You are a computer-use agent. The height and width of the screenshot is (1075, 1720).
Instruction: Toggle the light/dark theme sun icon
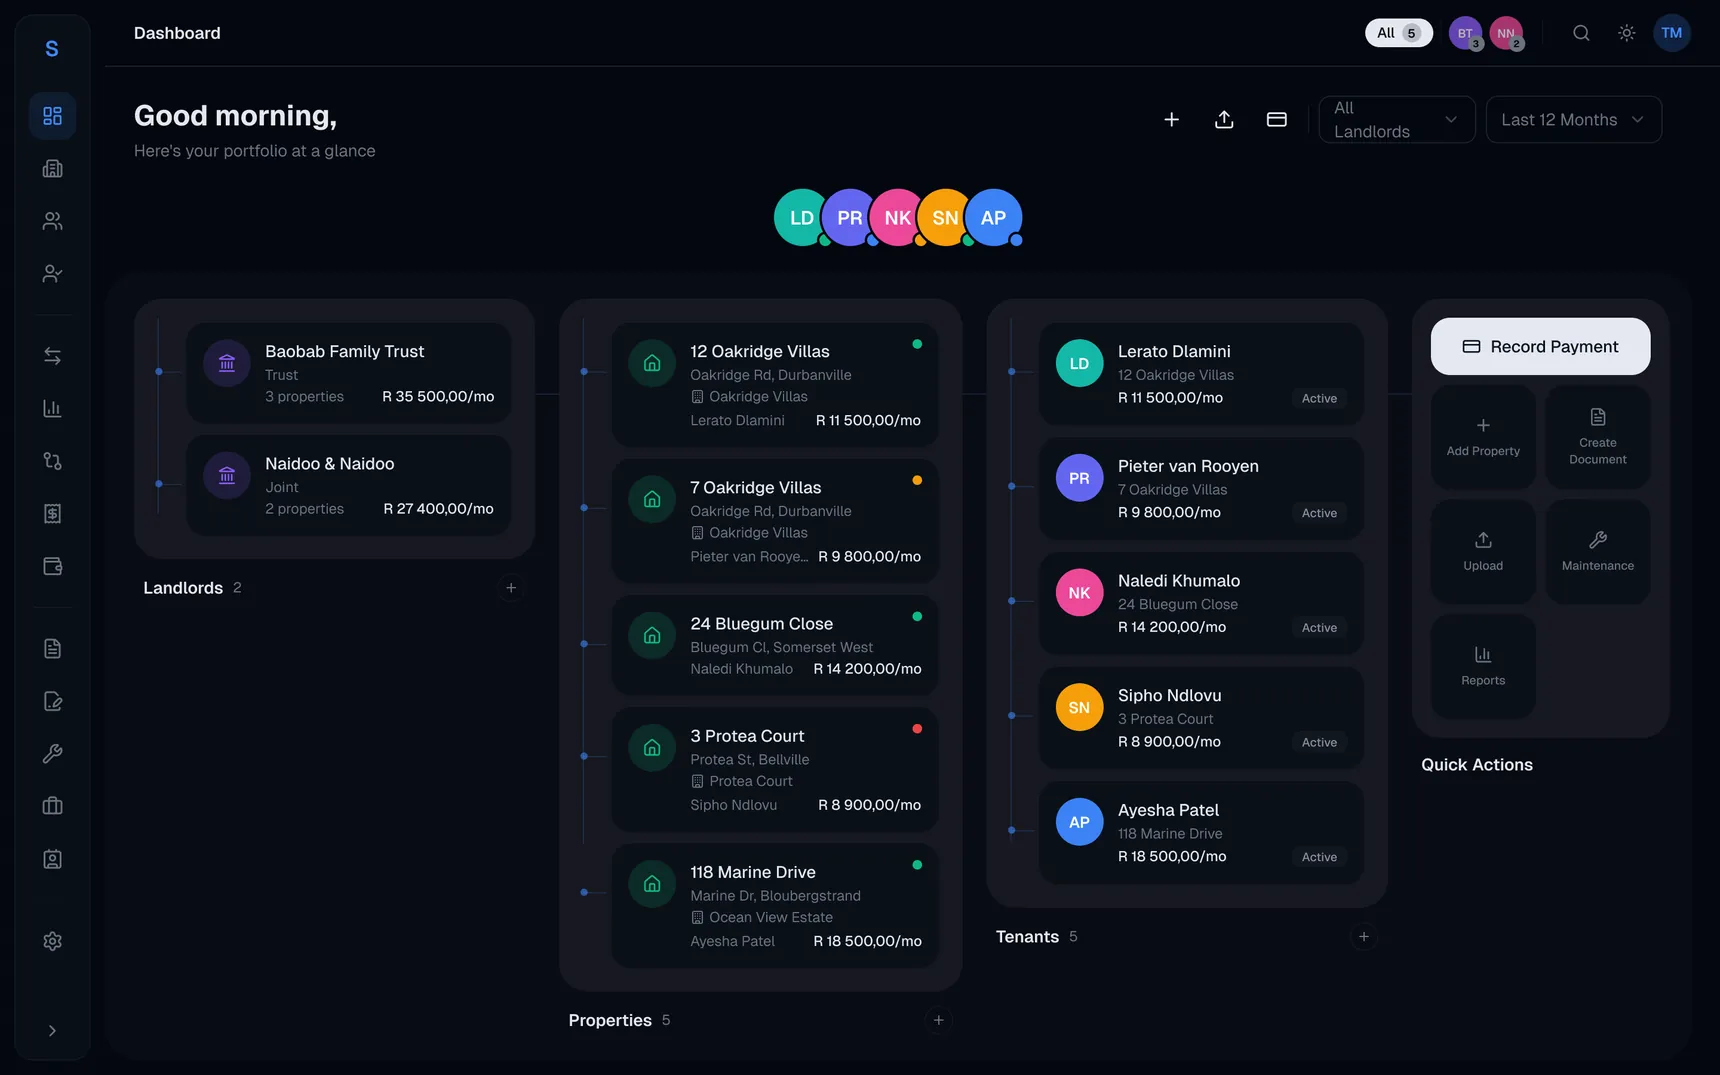tap(1627, 33)
